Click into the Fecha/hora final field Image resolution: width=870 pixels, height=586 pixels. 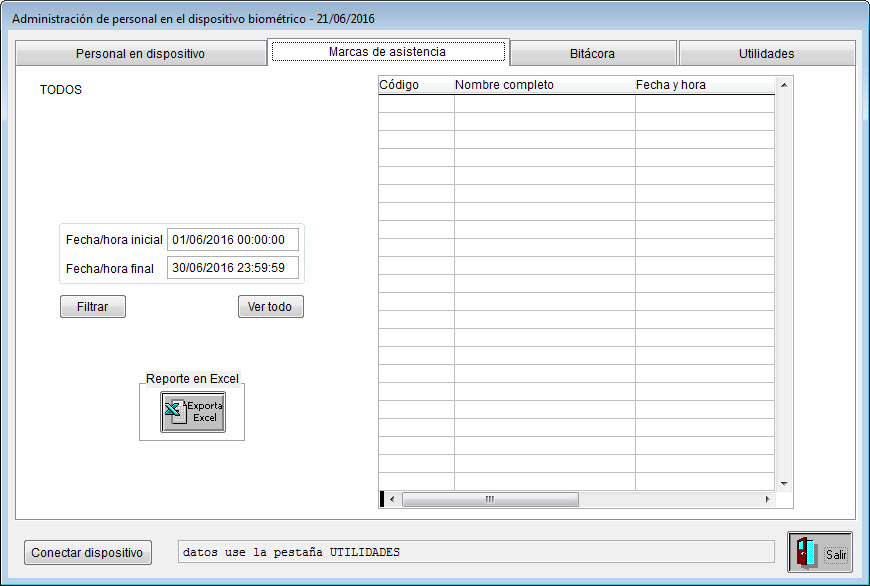click(232, 268)
